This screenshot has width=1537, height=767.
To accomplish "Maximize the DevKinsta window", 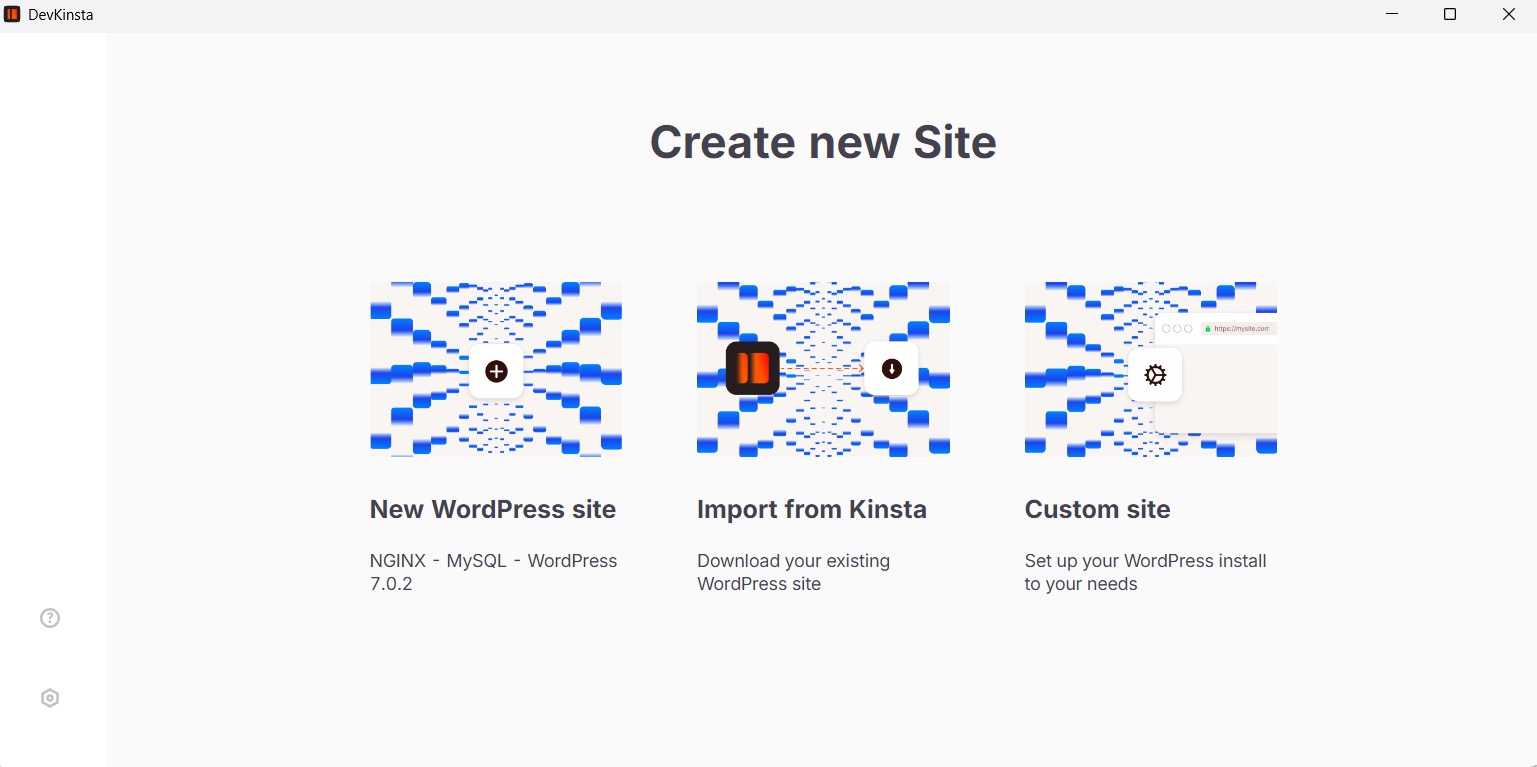I will 1450,14.
